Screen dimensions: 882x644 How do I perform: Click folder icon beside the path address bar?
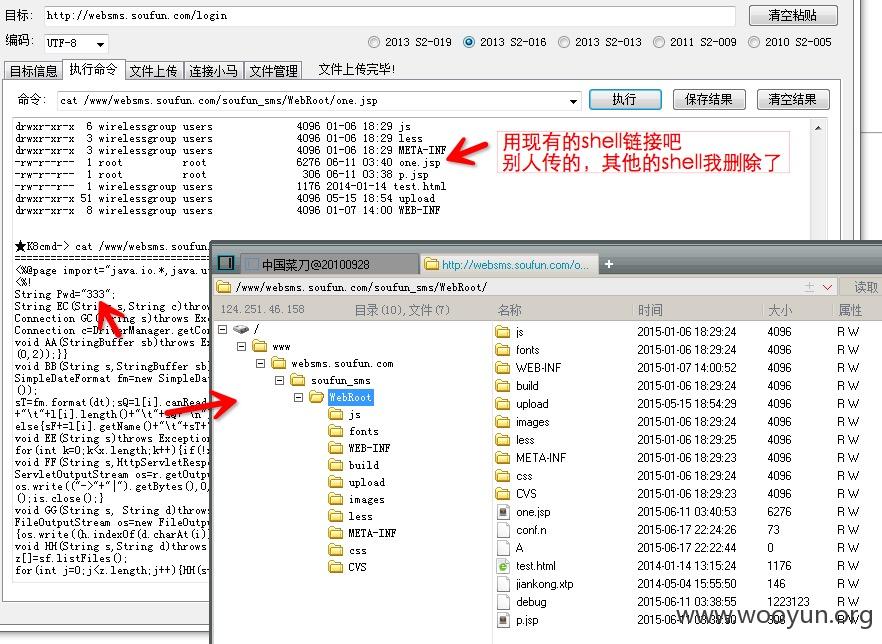click(224, 287)
